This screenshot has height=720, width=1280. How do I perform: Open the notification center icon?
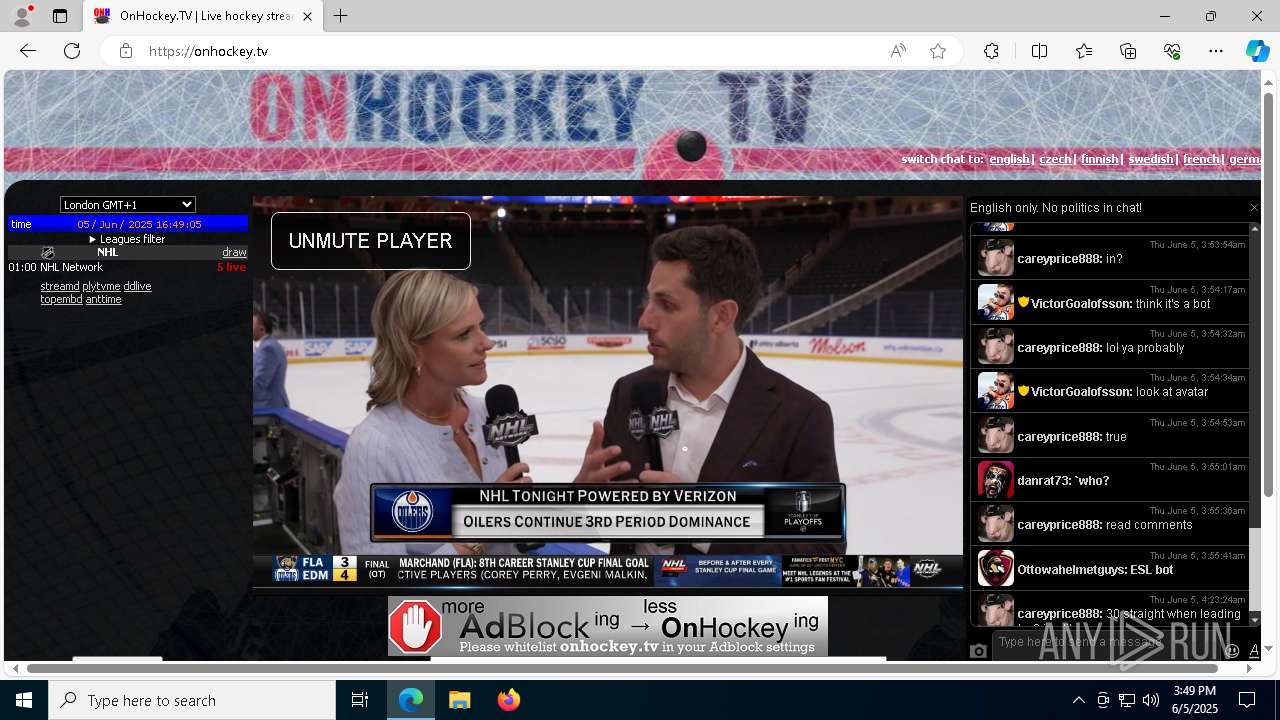point(1247,700)
